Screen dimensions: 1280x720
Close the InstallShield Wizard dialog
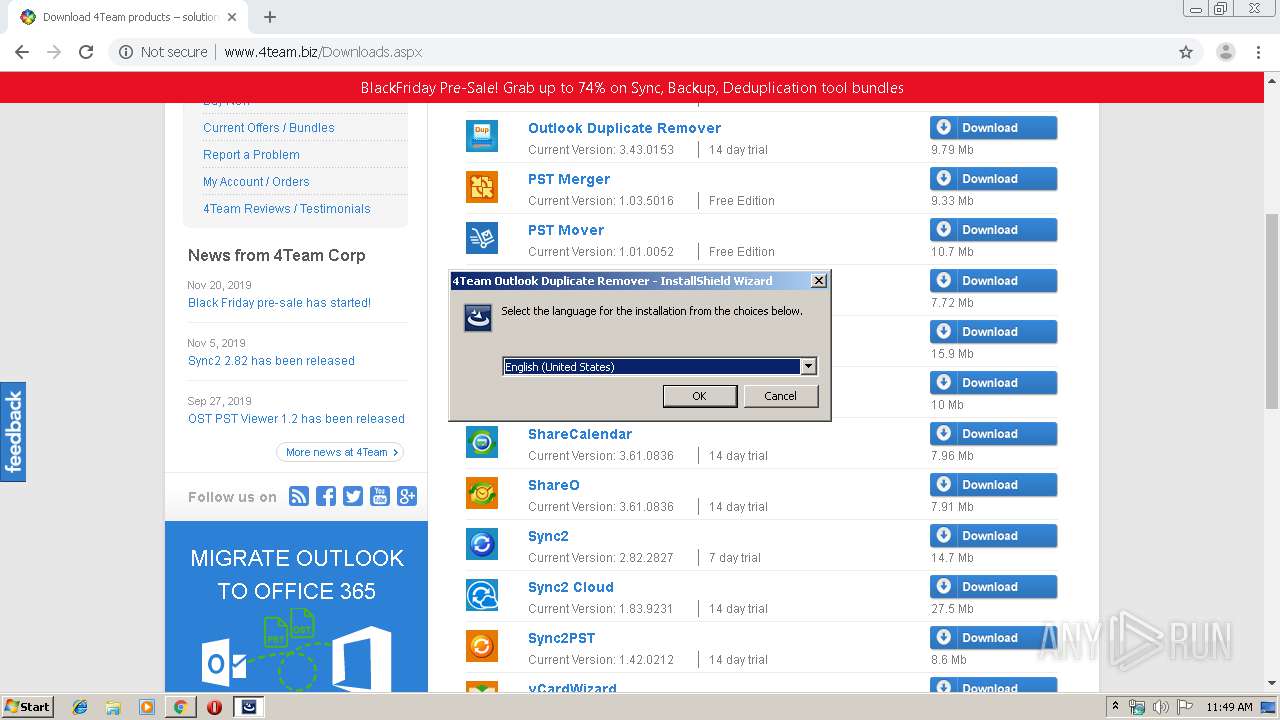tap(819, 281)
